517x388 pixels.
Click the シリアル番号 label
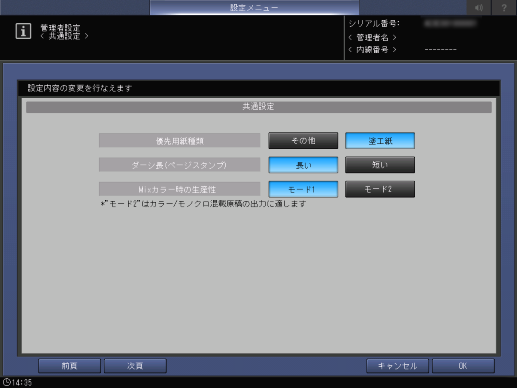374,24
